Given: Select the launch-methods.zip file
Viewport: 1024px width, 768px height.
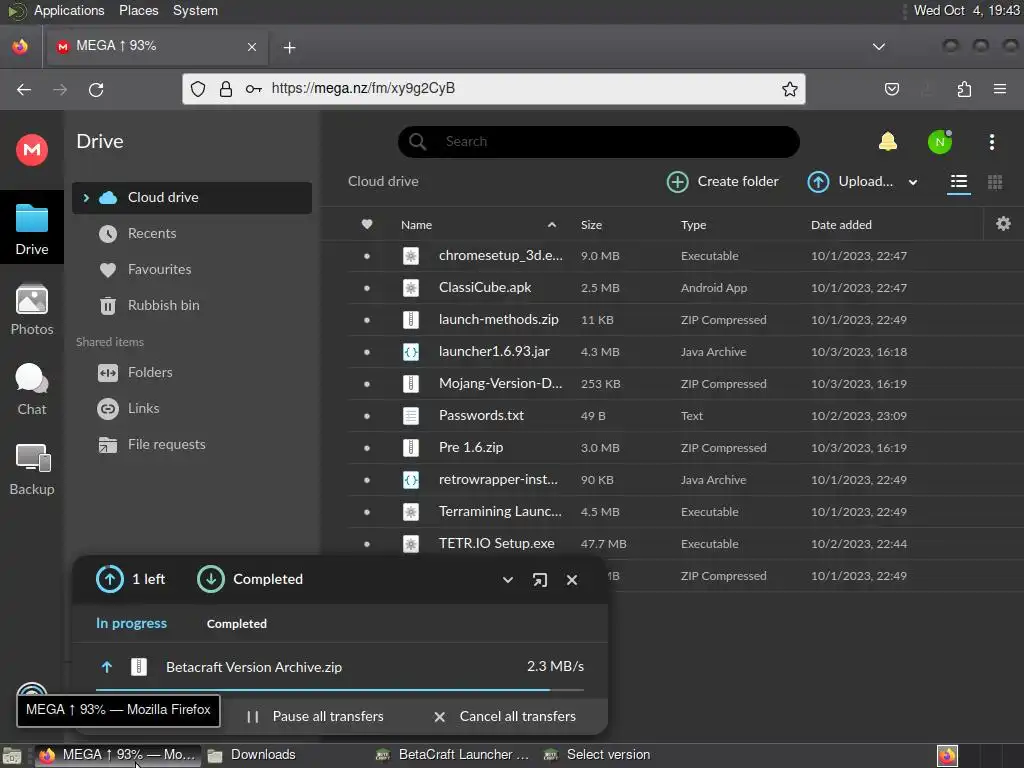Looking at the screenshot, I should pos(498,319).
